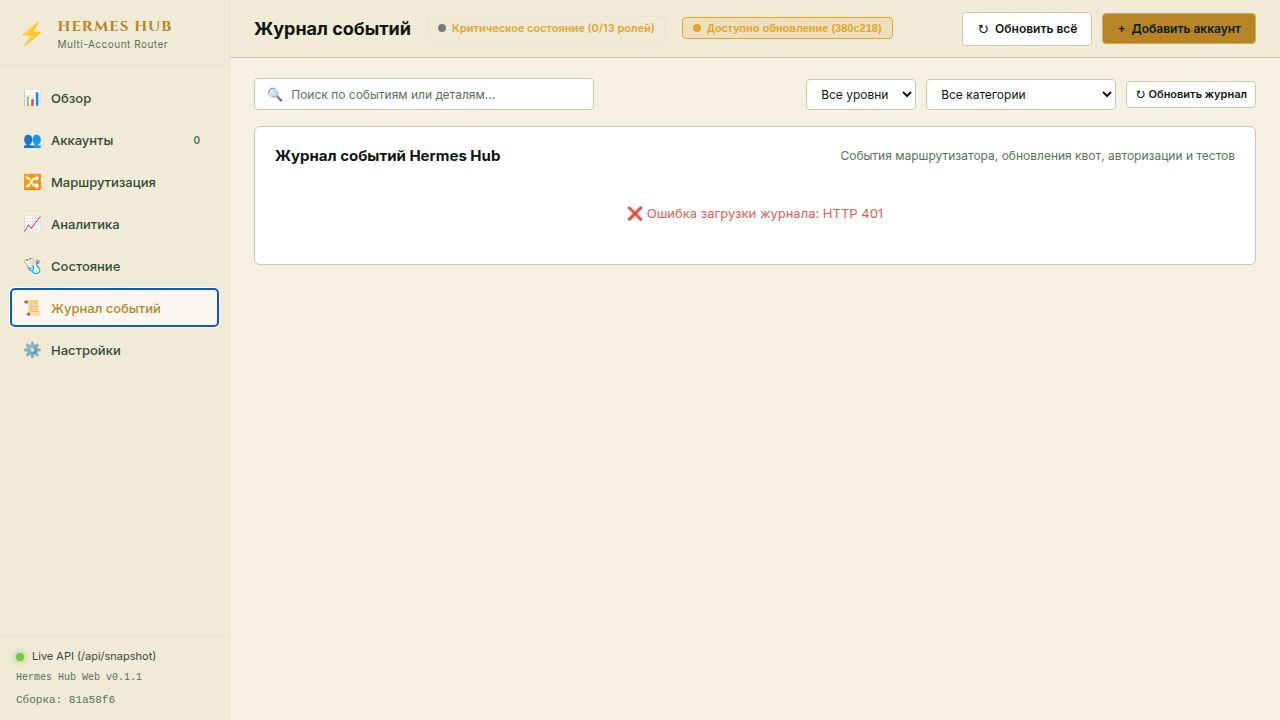The width and height of the screenshot is (1280, 720).
Task: Focus the event search input field
Action: tap(424, 94)
